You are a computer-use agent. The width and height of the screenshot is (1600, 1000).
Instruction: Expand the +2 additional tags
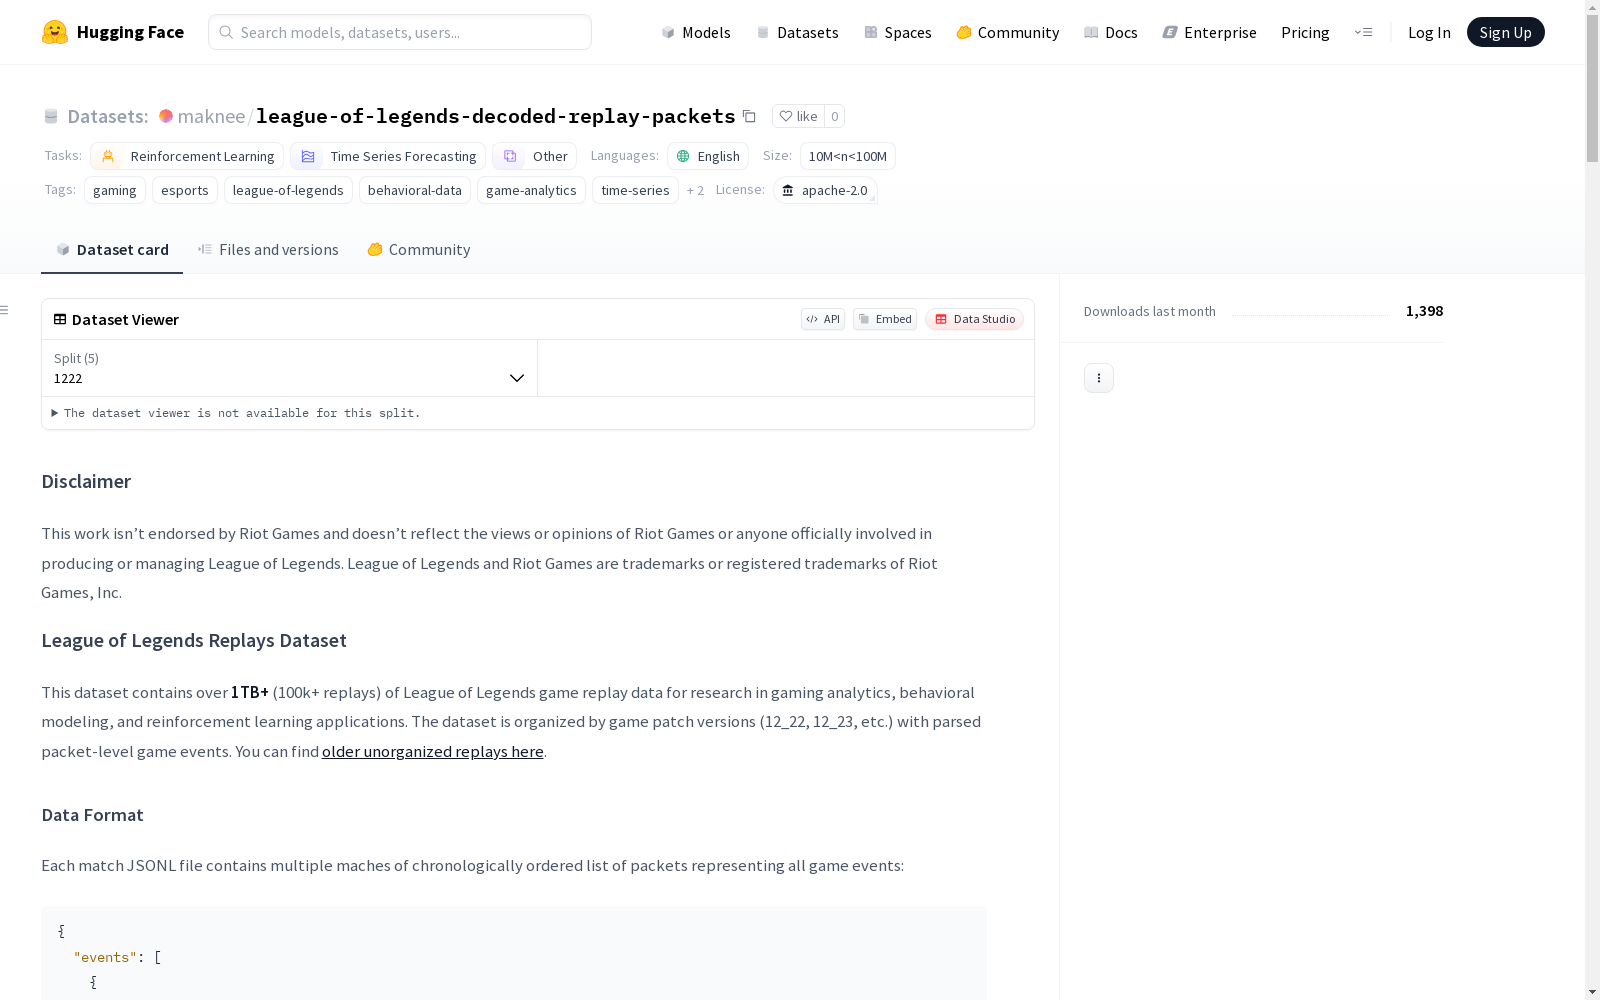(x=695, y=190)
